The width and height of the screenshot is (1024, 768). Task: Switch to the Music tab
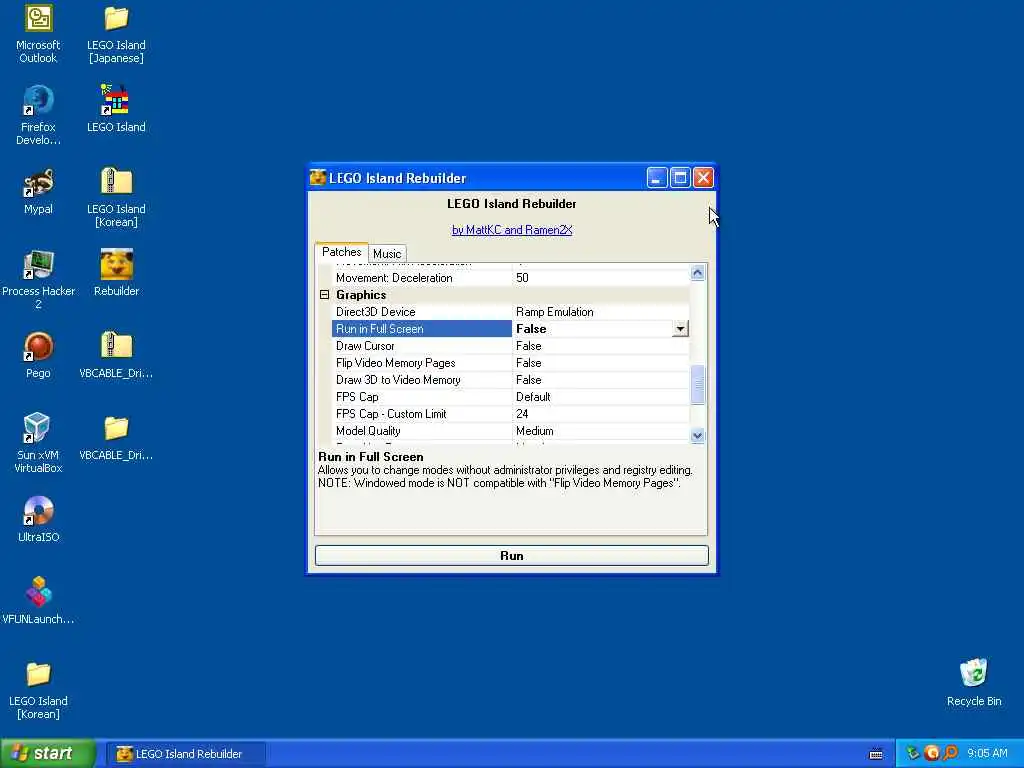point(387,253)
